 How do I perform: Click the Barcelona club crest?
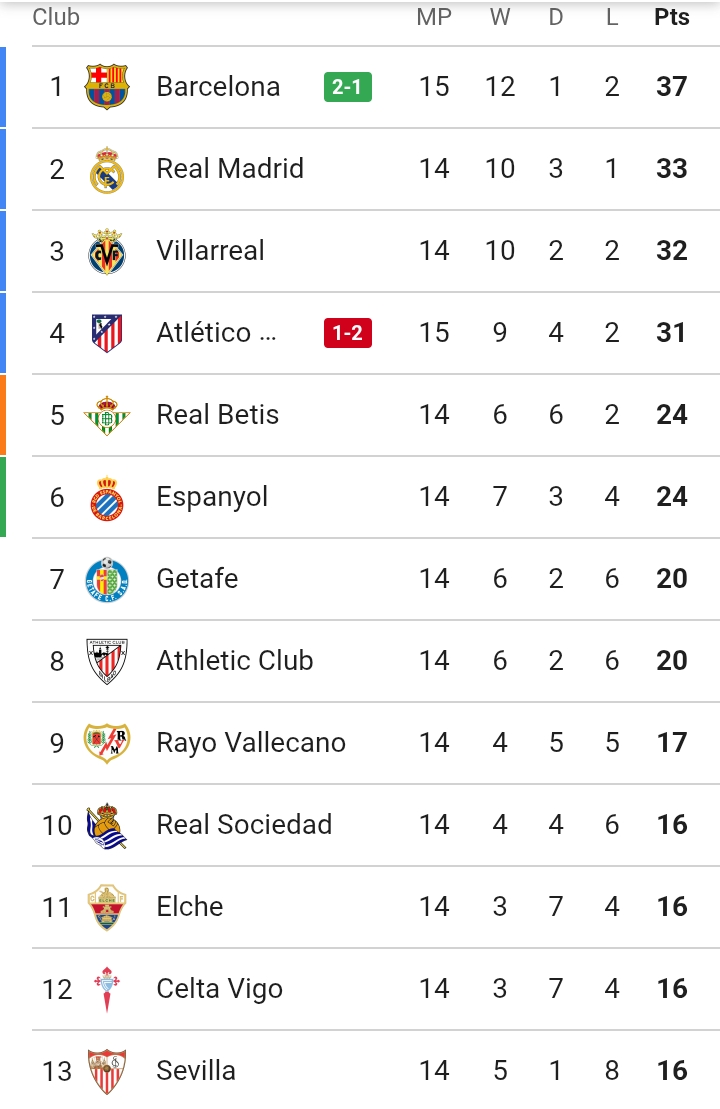107,87
